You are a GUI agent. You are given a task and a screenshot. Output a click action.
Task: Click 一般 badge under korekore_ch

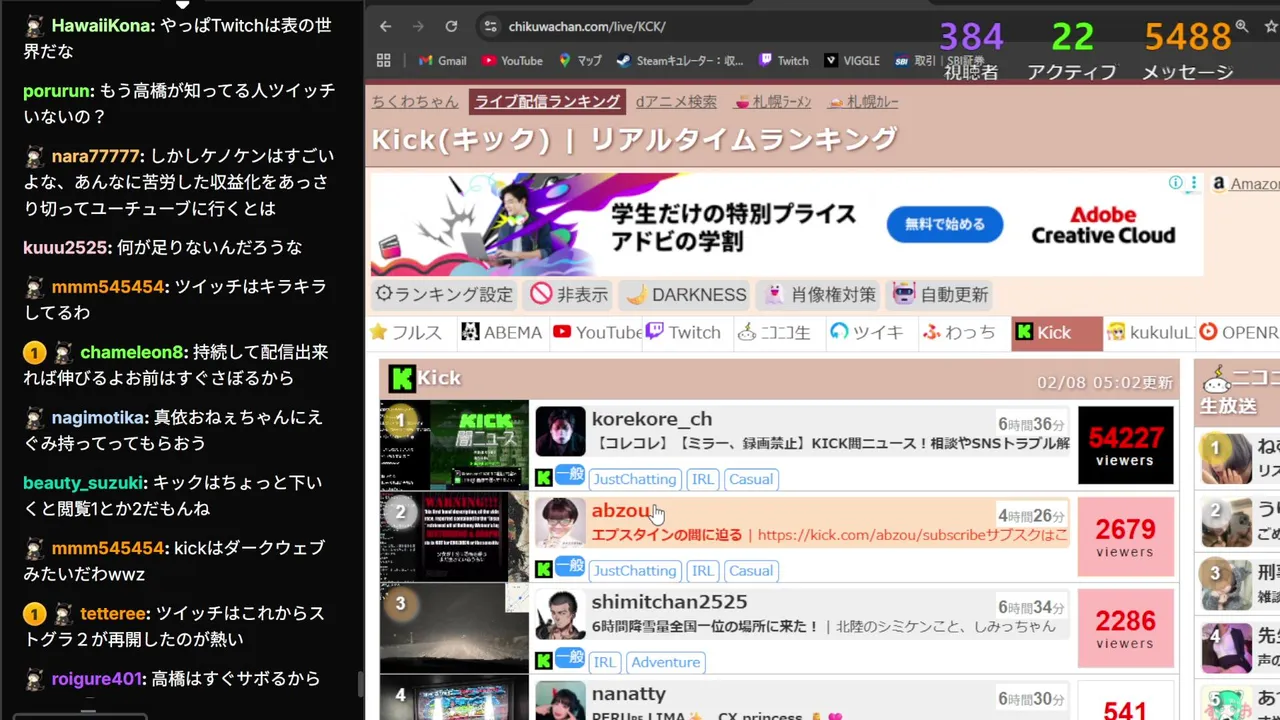[570, 475]
